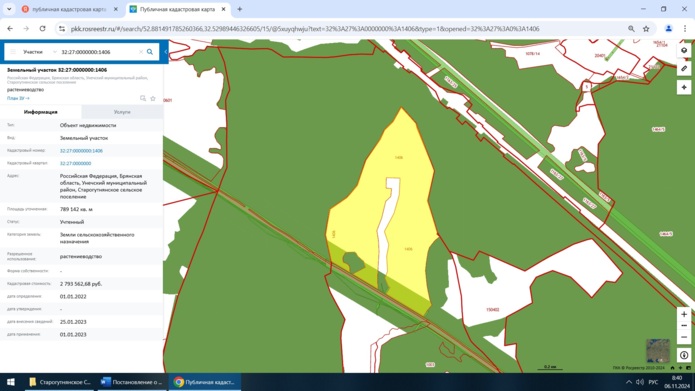
Task: Select the map measurement ruler tool
Action: point(684,69)
